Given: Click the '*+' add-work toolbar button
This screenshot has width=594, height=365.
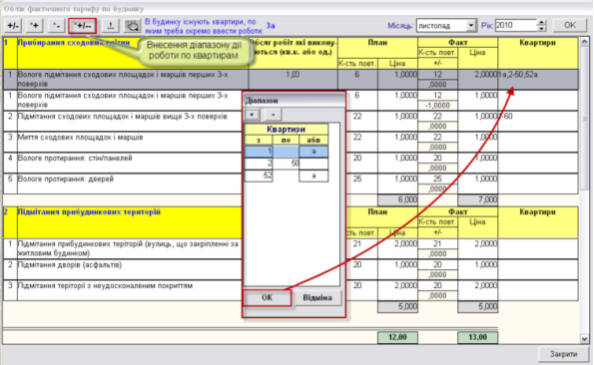Looking at the screenshot, I should click(x=34, y=26).
